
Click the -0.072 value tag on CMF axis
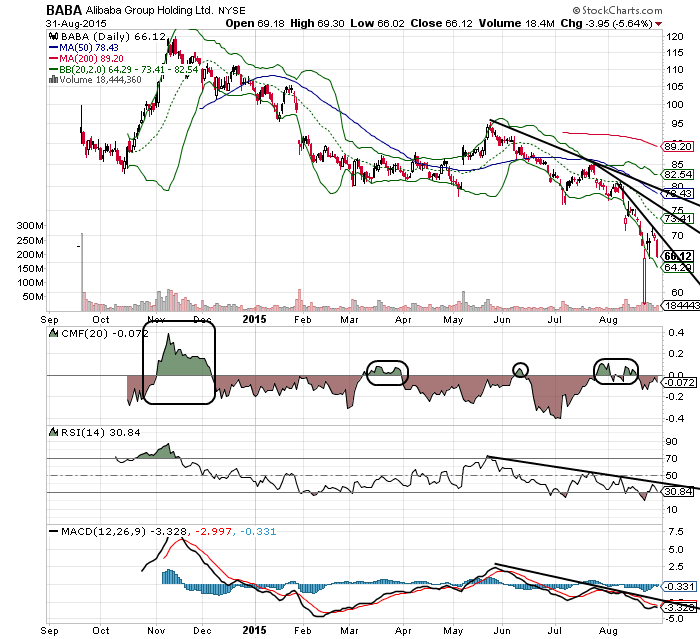[679, 383]
